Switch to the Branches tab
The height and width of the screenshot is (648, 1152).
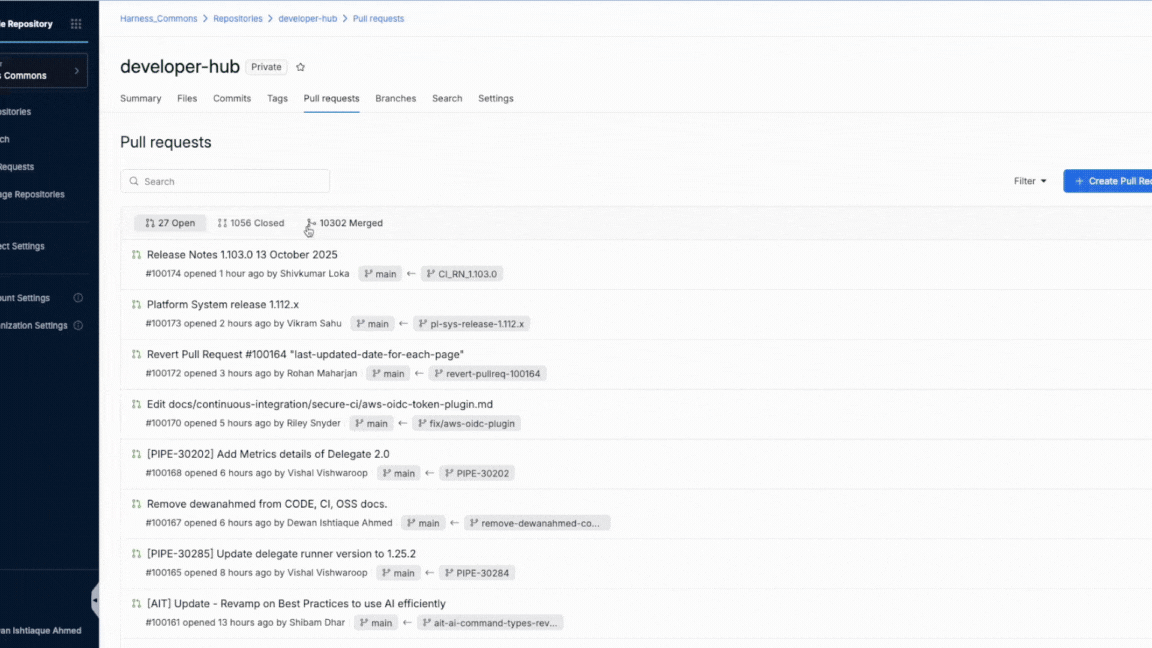tap(395, 98)
